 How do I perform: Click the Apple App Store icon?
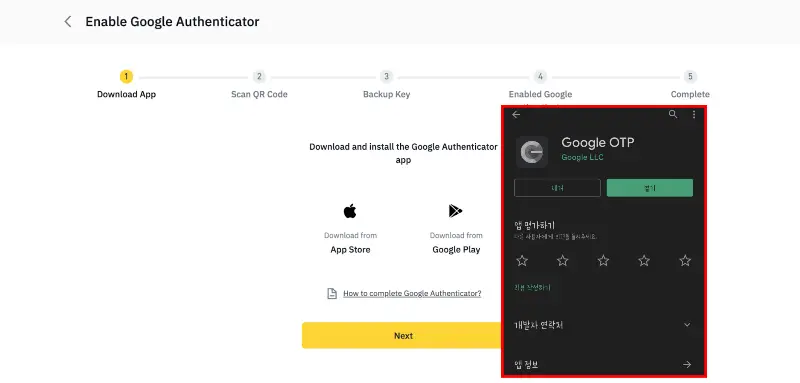[x=350, y=211]
